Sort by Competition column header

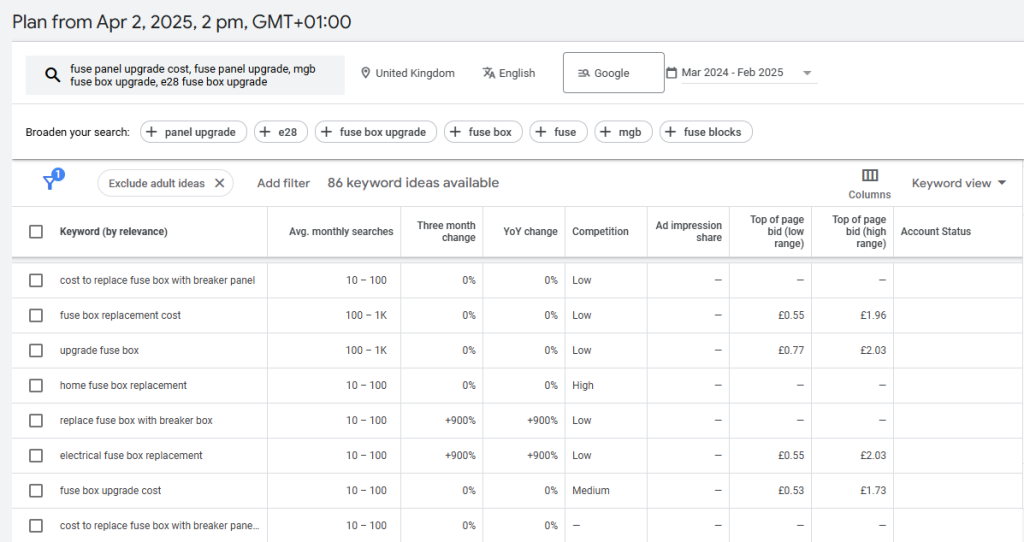pos(600,232)
